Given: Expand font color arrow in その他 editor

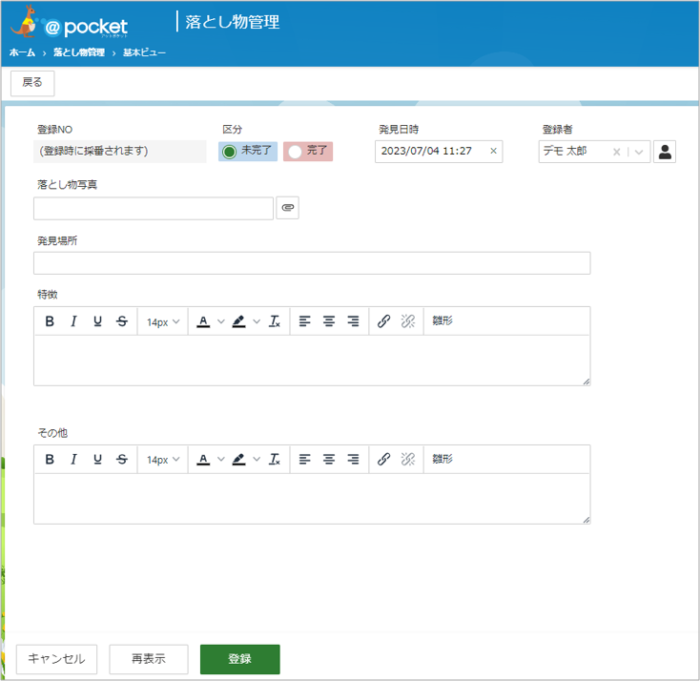Looking at the screenshot, I should click(x=221, y=460).
